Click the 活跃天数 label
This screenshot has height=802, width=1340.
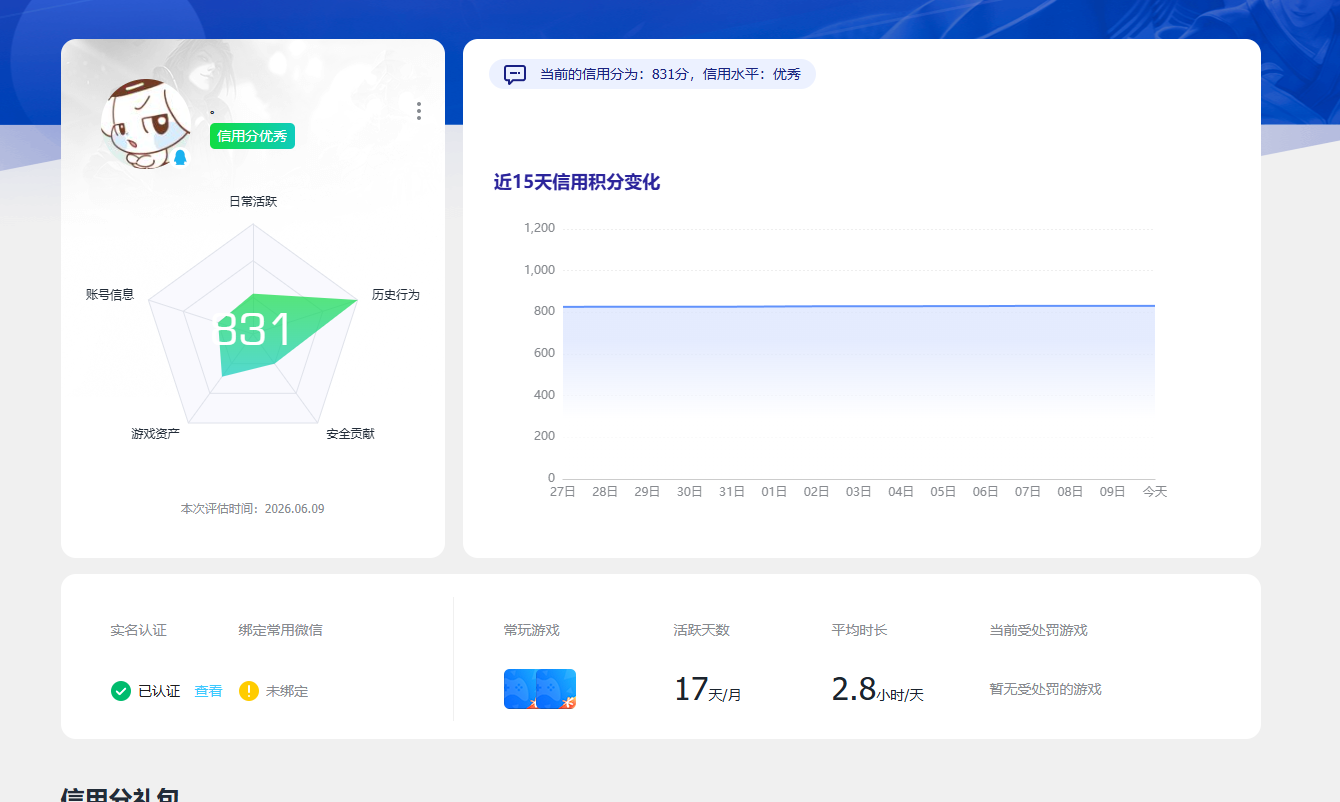click(701, 630)
